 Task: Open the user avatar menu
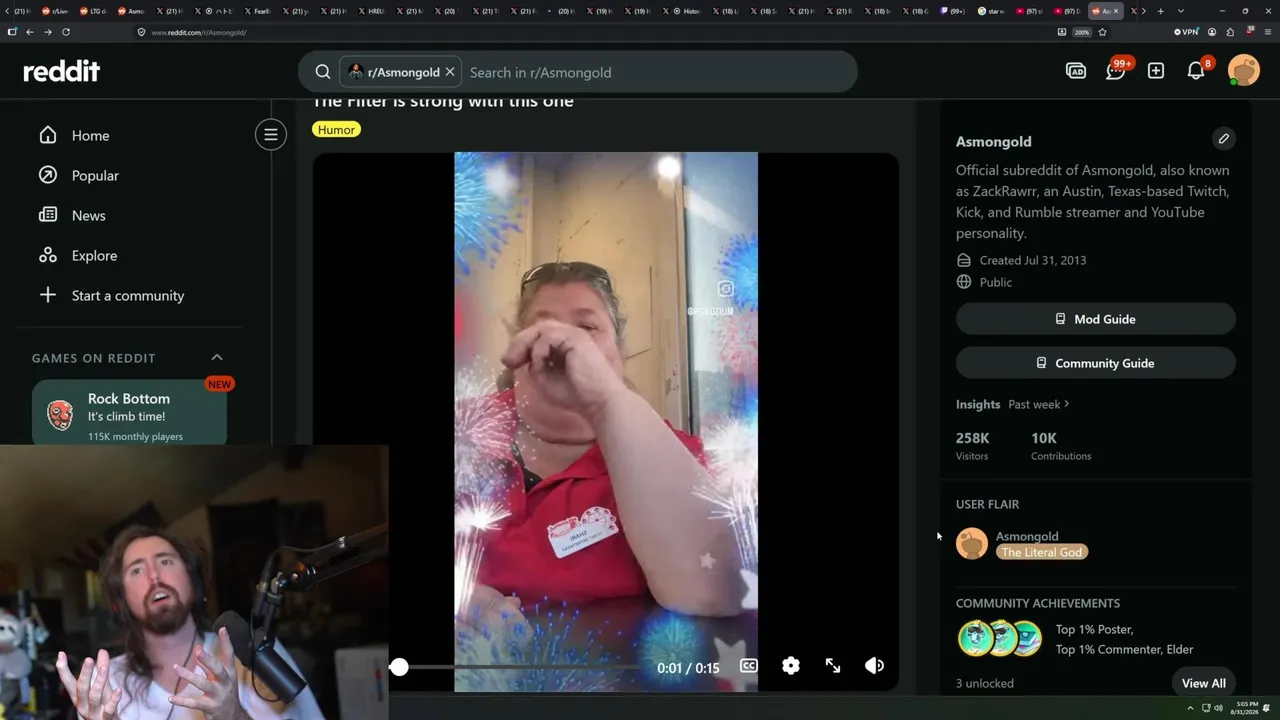(x=1244, y=70)
